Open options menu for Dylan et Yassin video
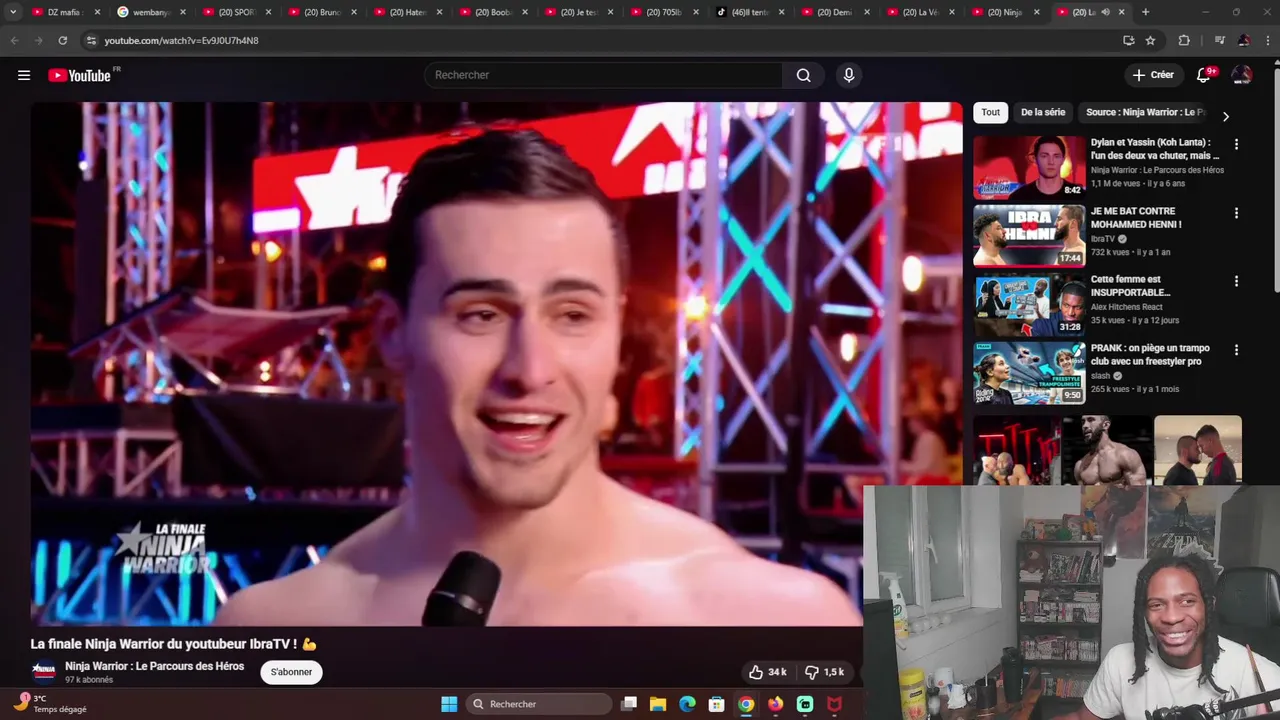Image resolution: width=1280 pixels, height=720 pixels. point(1236,145)
